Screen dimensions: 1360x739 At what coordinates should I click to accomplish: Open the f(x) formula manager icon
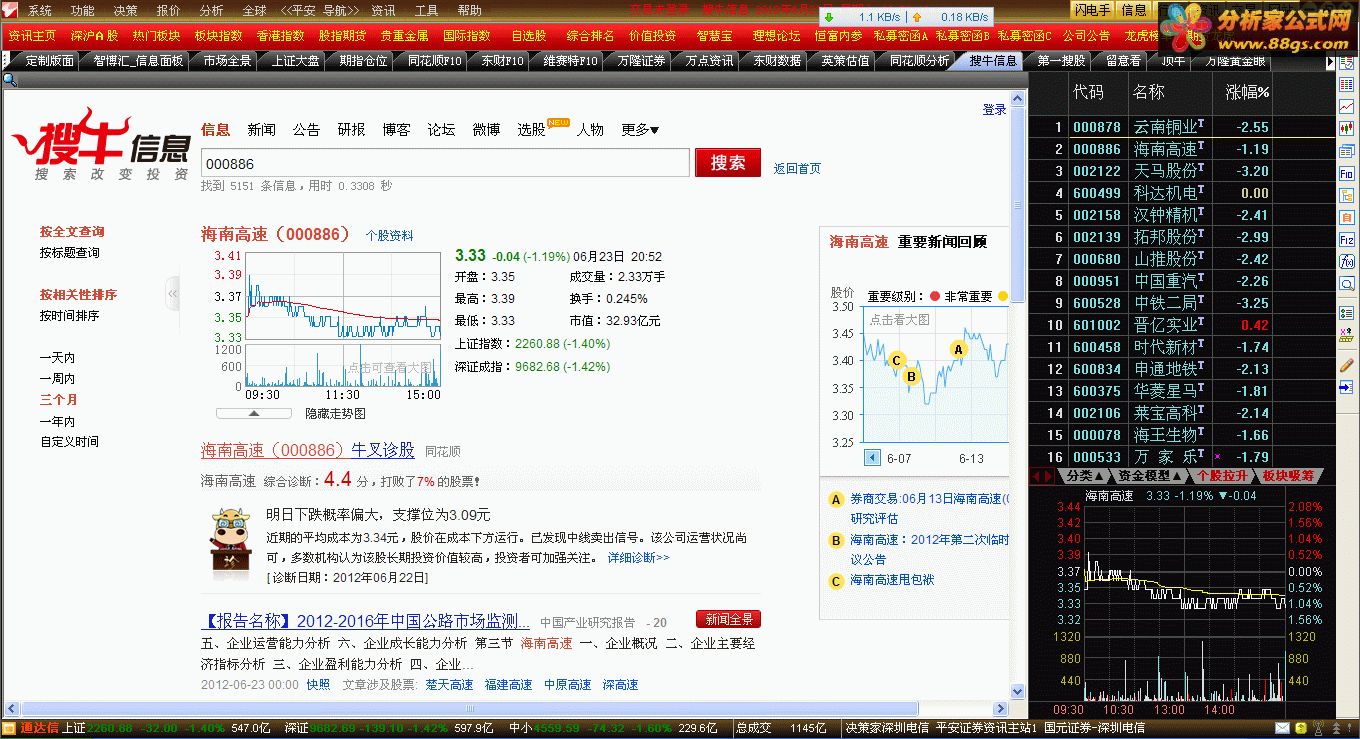1346,262
